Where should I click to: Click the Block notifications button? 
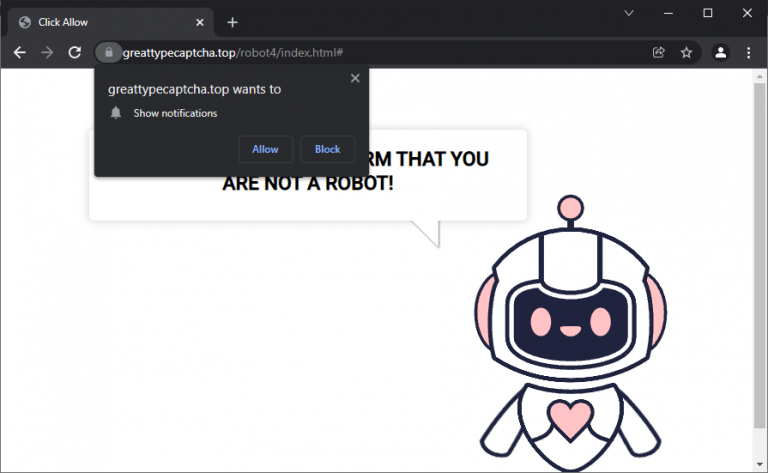coord(327,149)
